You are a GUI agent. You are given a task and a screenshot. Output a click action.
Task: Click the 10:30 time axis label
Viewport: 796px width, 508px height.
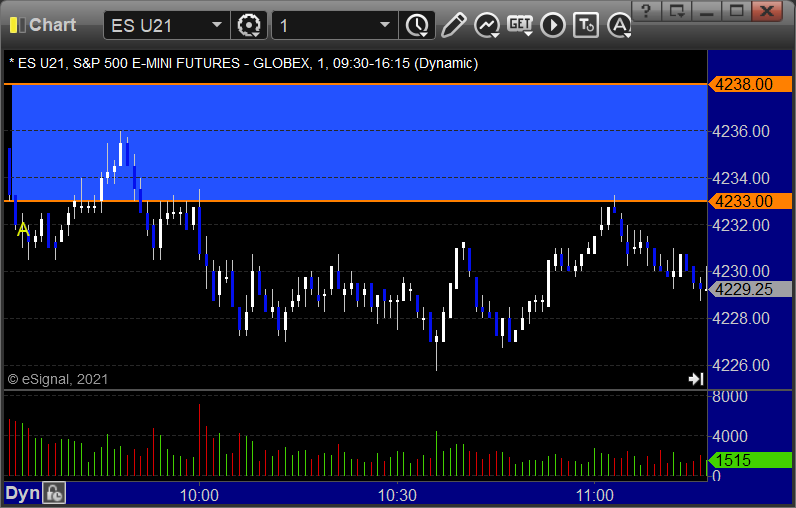click(397, 495)
